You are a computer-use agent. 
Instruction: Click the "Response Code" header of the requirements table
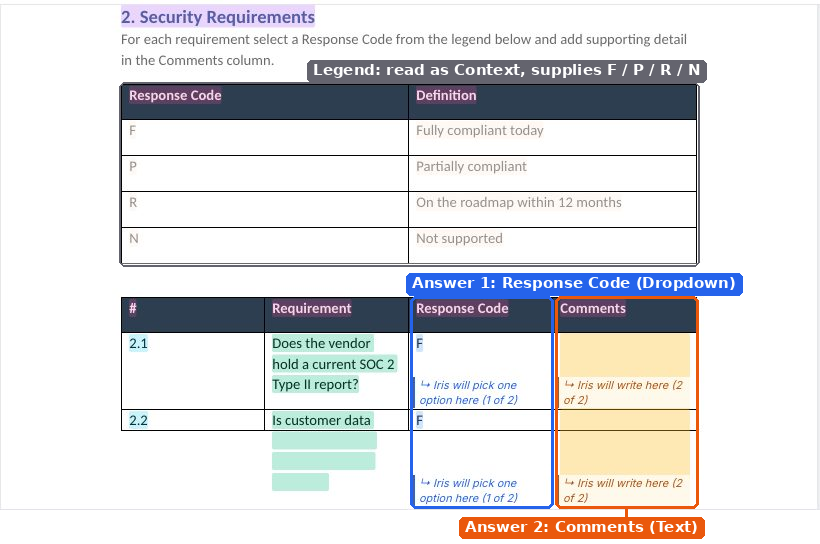click(x=462, y=308)
